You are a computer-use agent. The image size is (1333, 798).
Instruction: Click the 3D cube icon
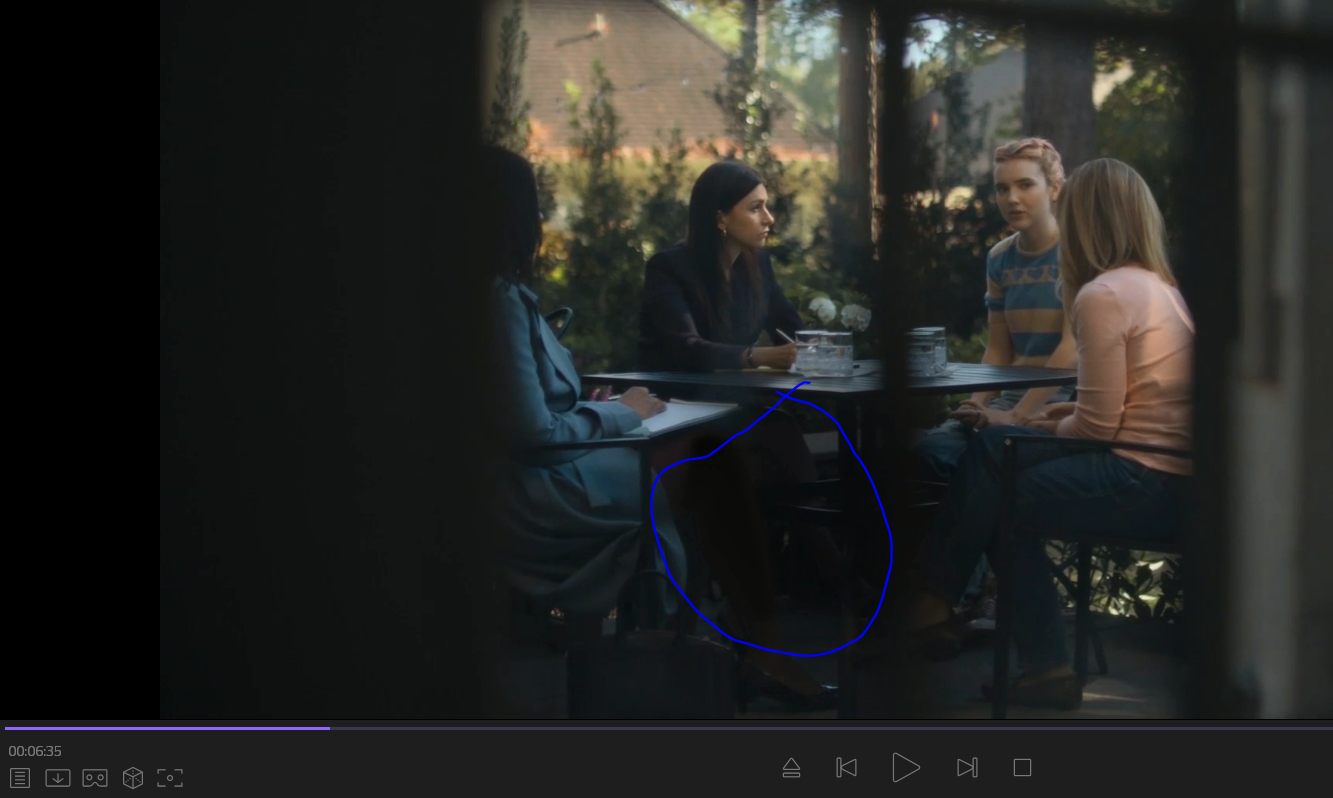point(132,777)
